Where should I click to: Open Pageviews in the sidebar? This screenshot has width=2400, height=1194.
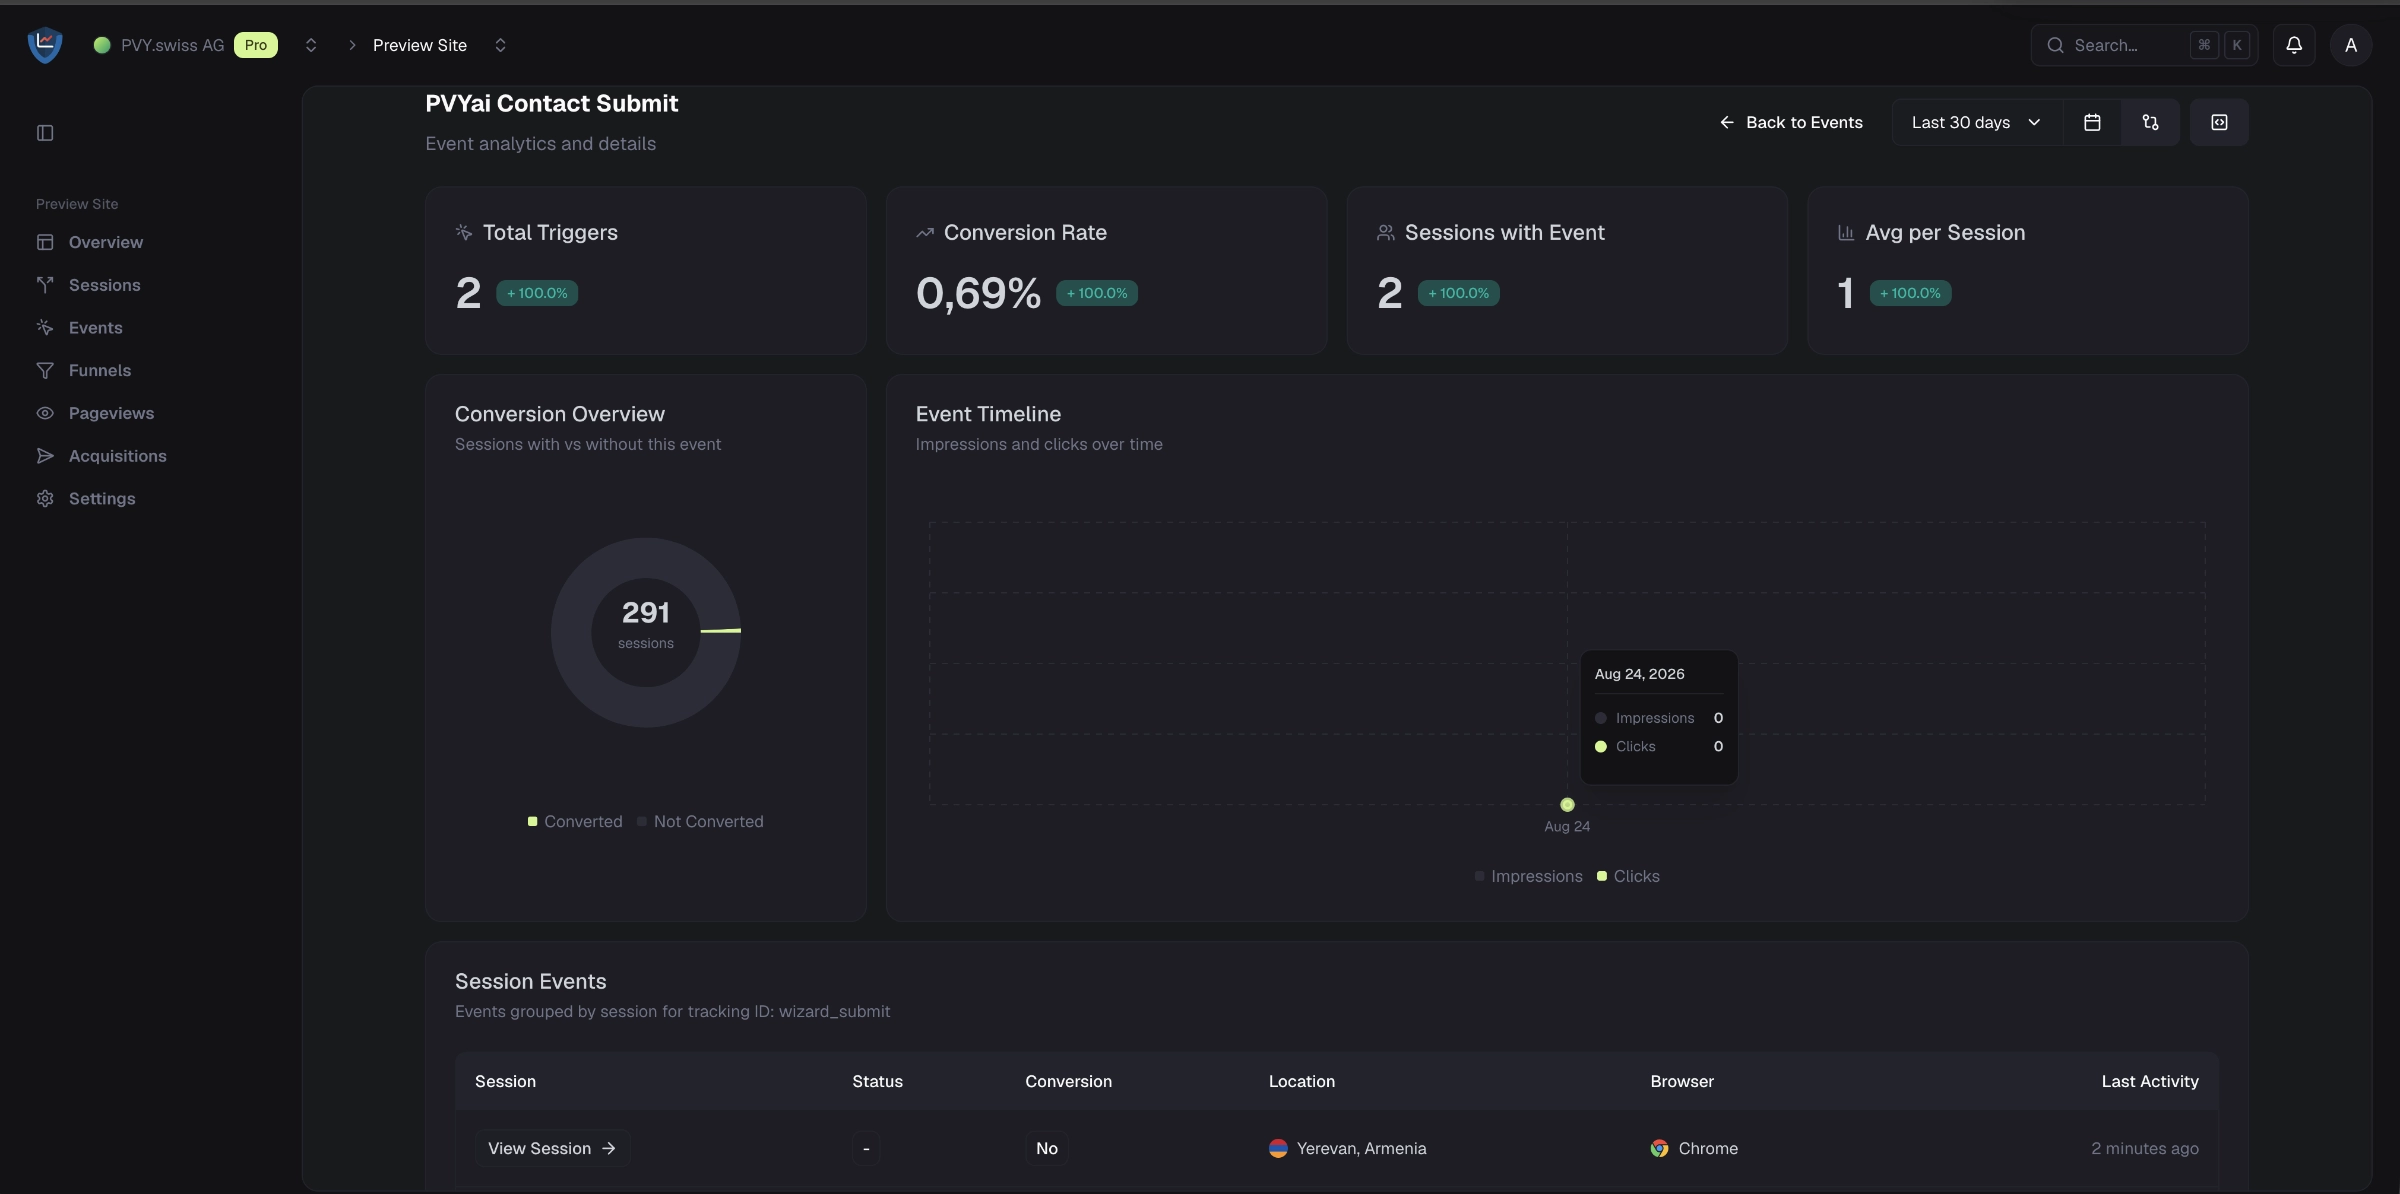pos(111,413)
